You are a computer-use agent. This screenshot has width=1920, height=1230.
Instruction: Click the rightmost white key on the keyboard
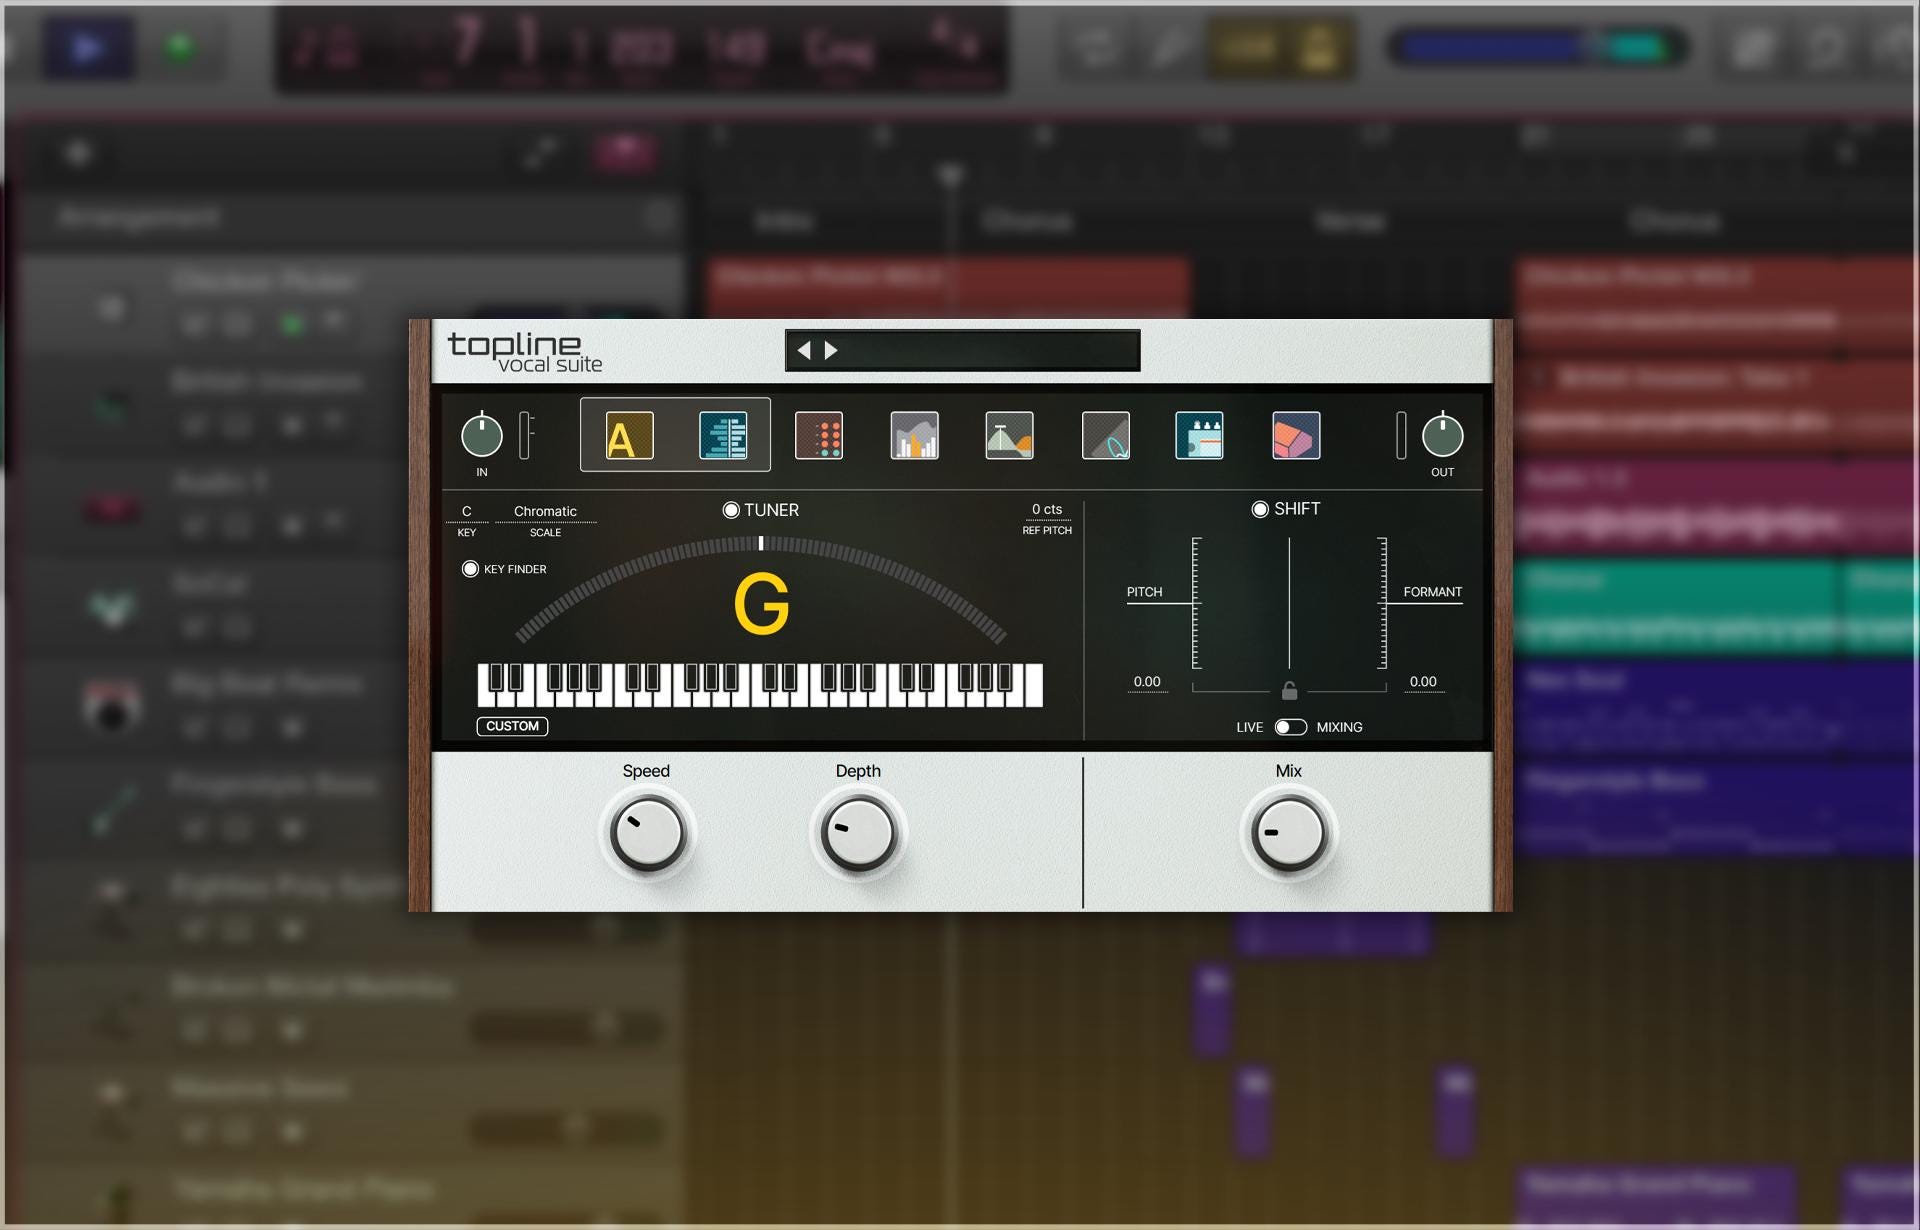pyautogui.click(x=1033, y=685)
